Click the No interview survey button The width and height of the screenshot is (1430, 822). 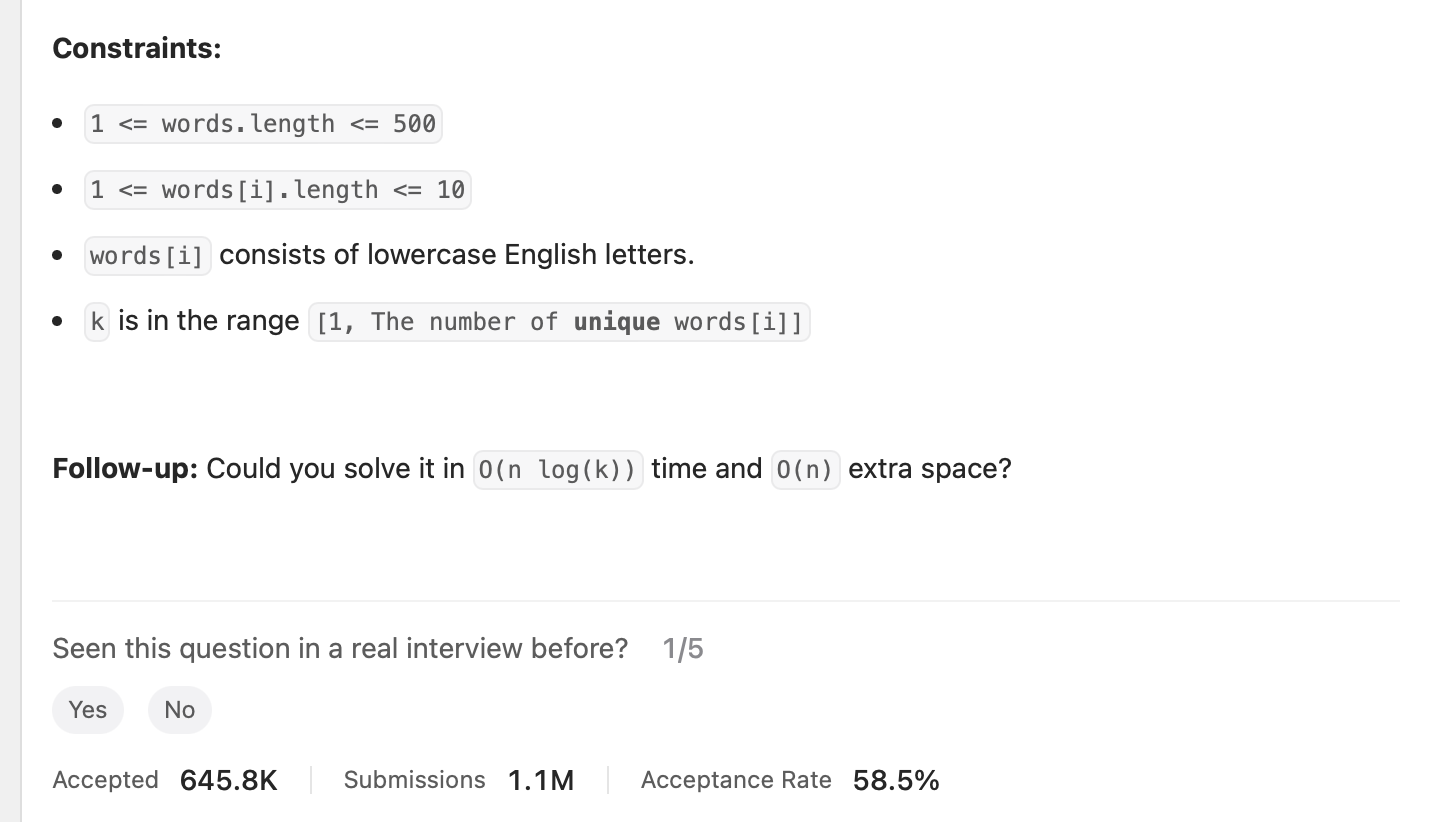pos(179,710)
